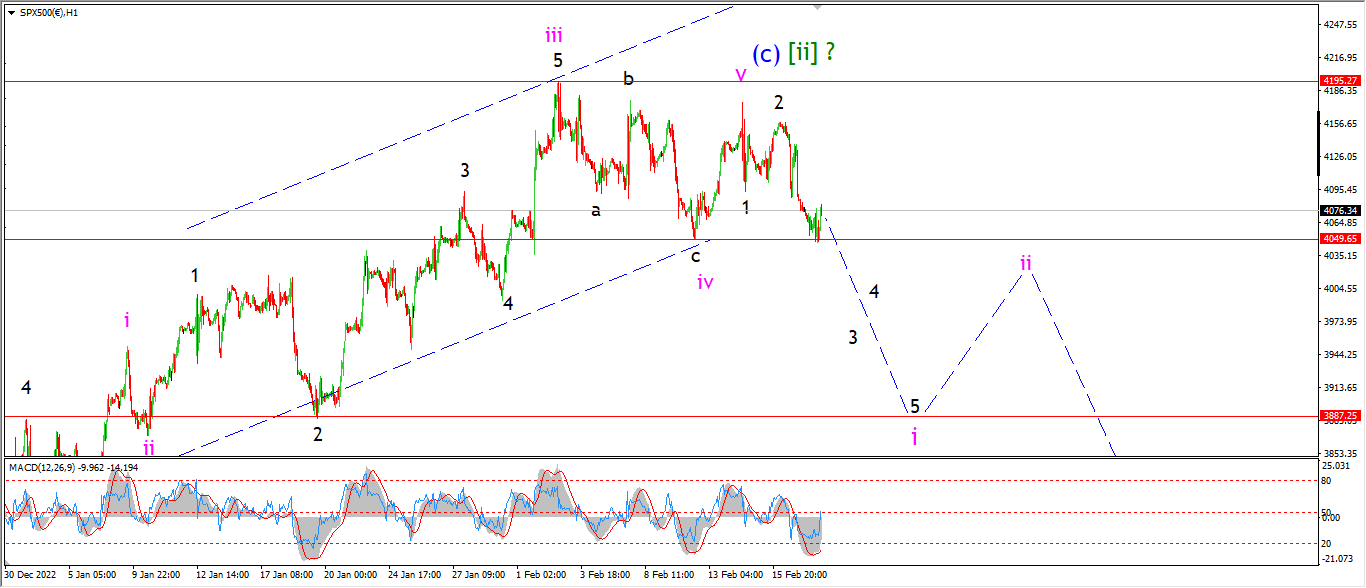This screenshot has height=588, width=1366.
Task: Select the pink iii wave label at top
Action: click(x=553, y=35)
